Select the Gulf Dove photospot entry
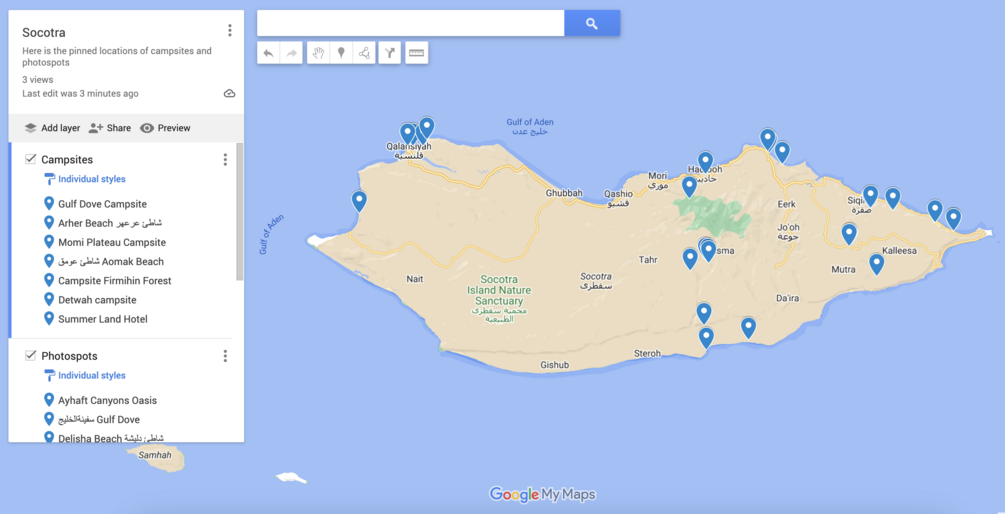The width and height of the screenshot is (1005, 514). [99, 419]
